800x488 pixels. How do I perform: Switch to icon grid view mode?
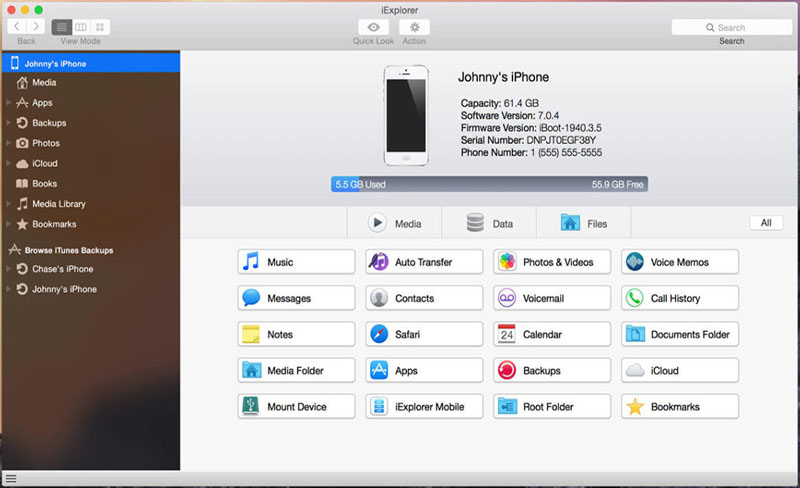click(100, 27)
